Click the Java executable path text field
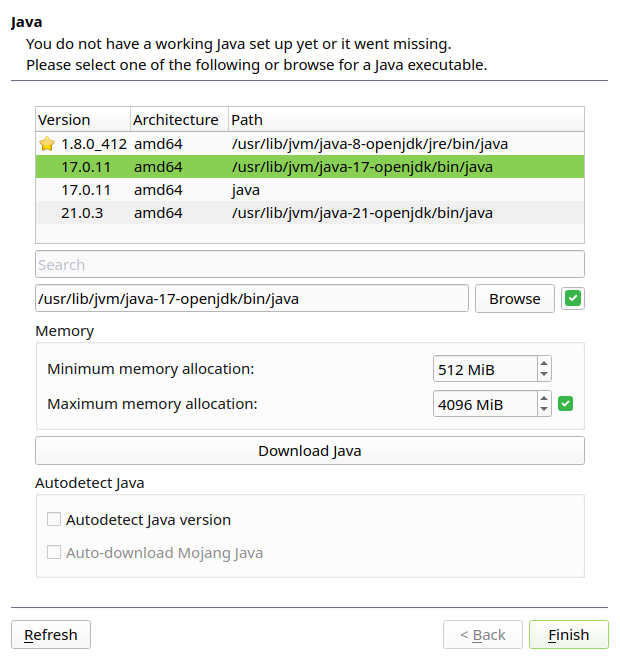 pos(251,298)
